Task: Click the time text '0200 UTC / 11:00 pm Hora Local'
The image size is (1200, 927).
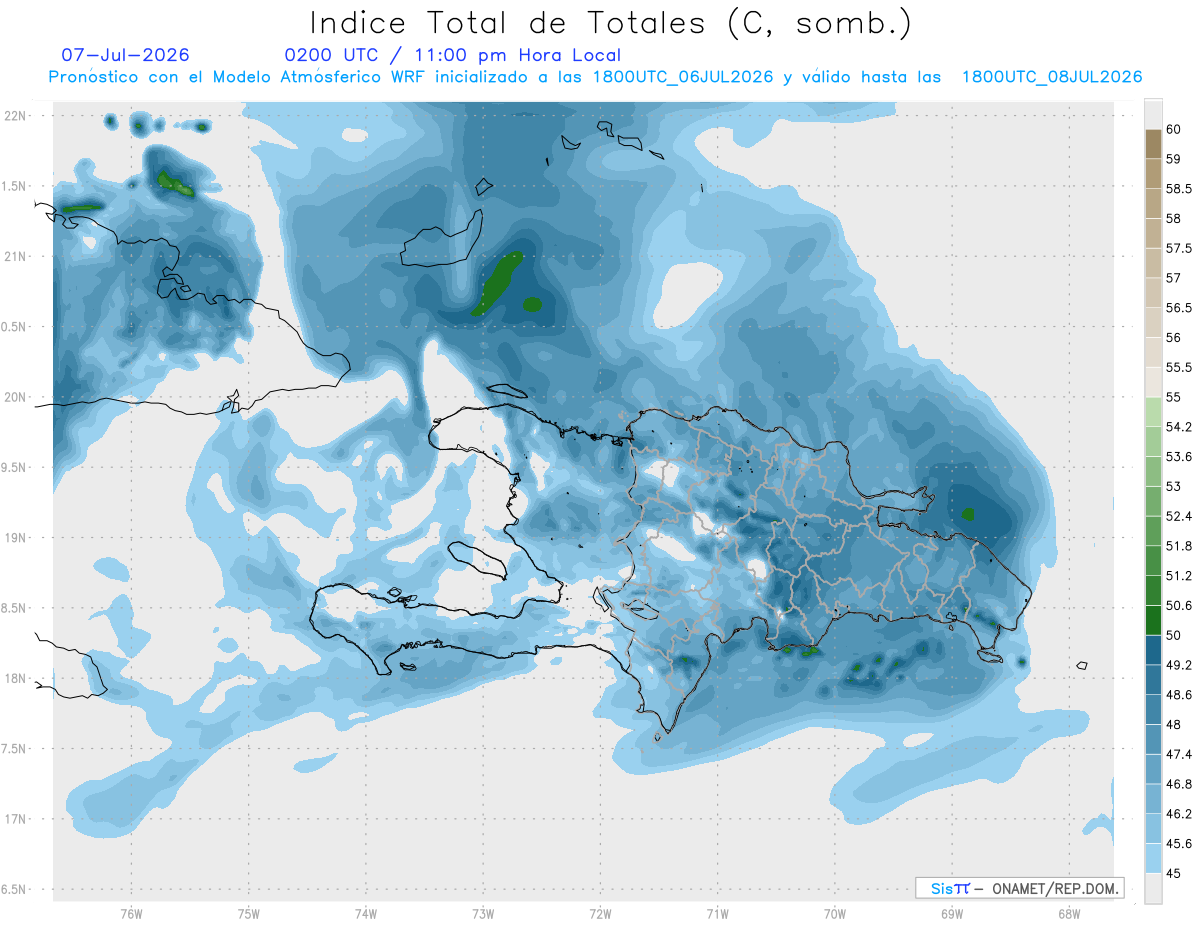Action: click(x=453, y=55)
